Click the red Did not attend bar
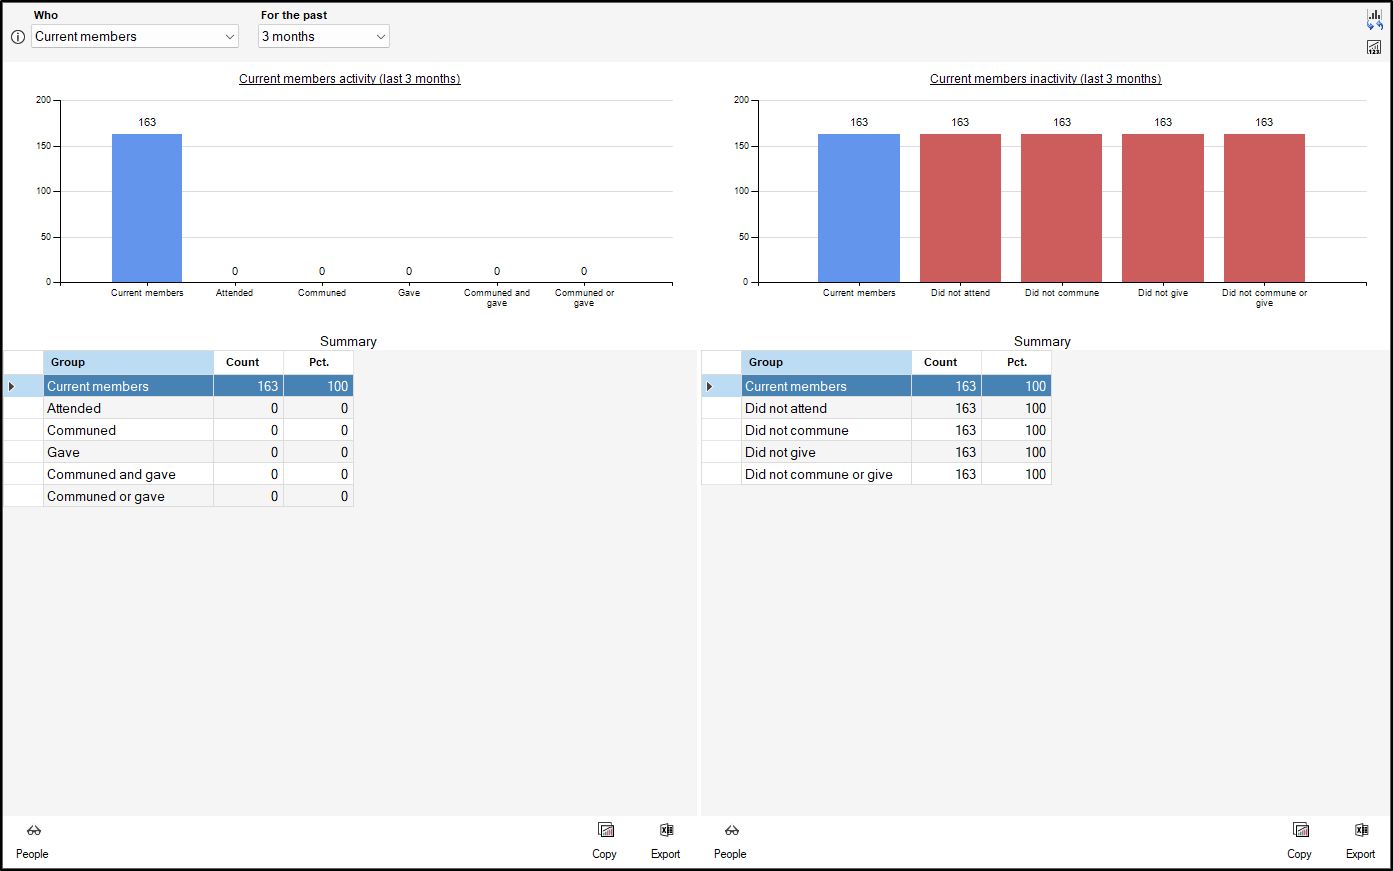 960,208
